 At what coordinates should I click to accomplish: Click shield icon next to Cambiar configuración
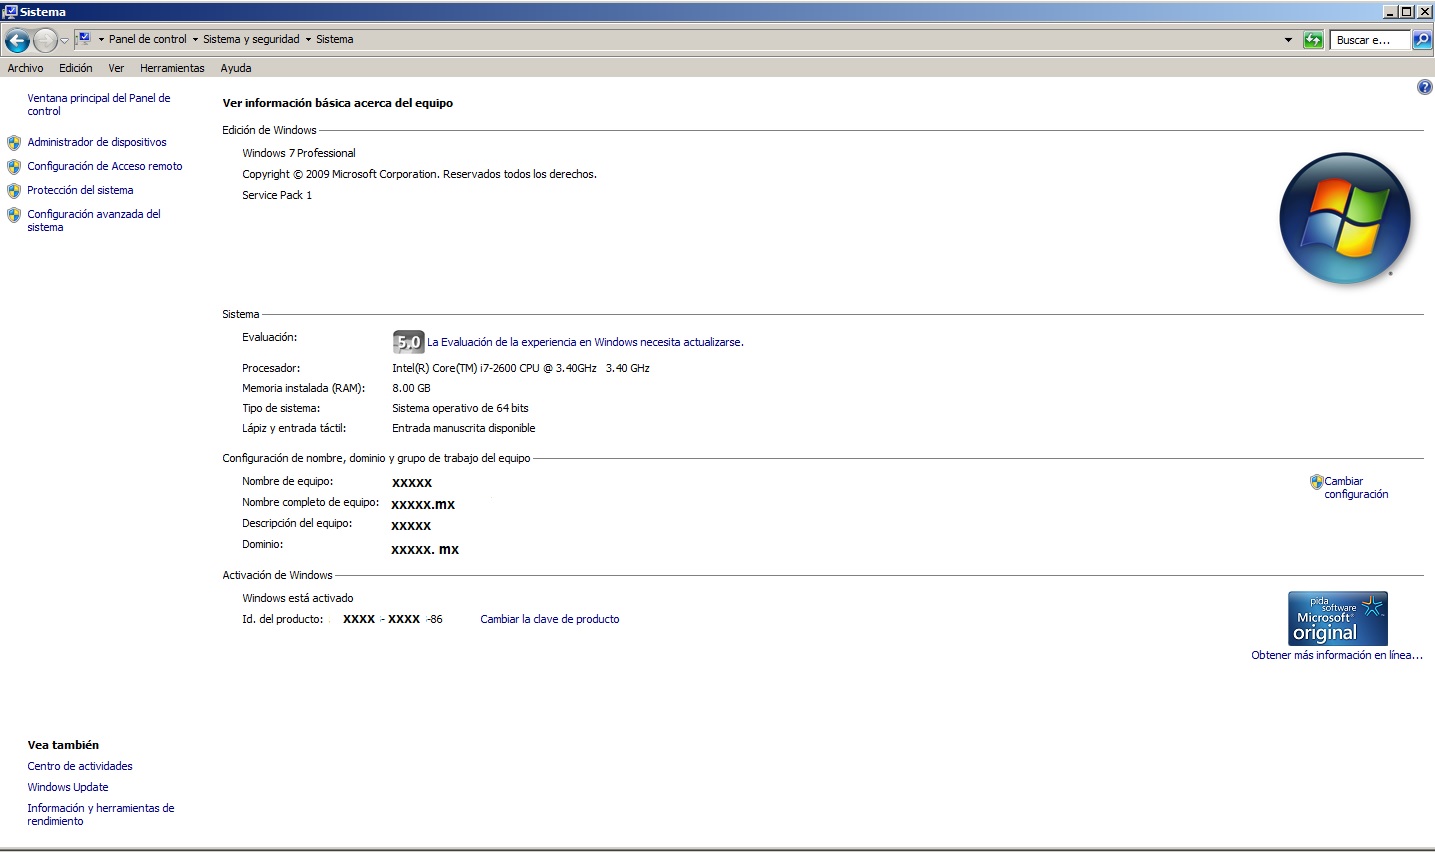tap(1316, 482)
